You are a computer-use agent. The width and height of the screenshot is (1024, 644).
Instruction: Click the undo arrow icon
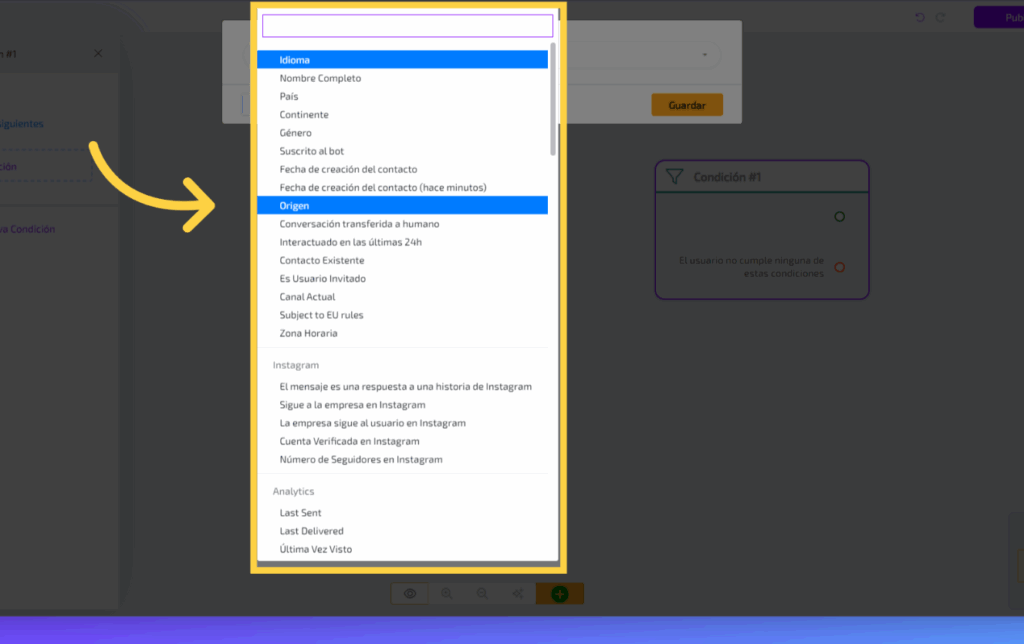(920, 17)
